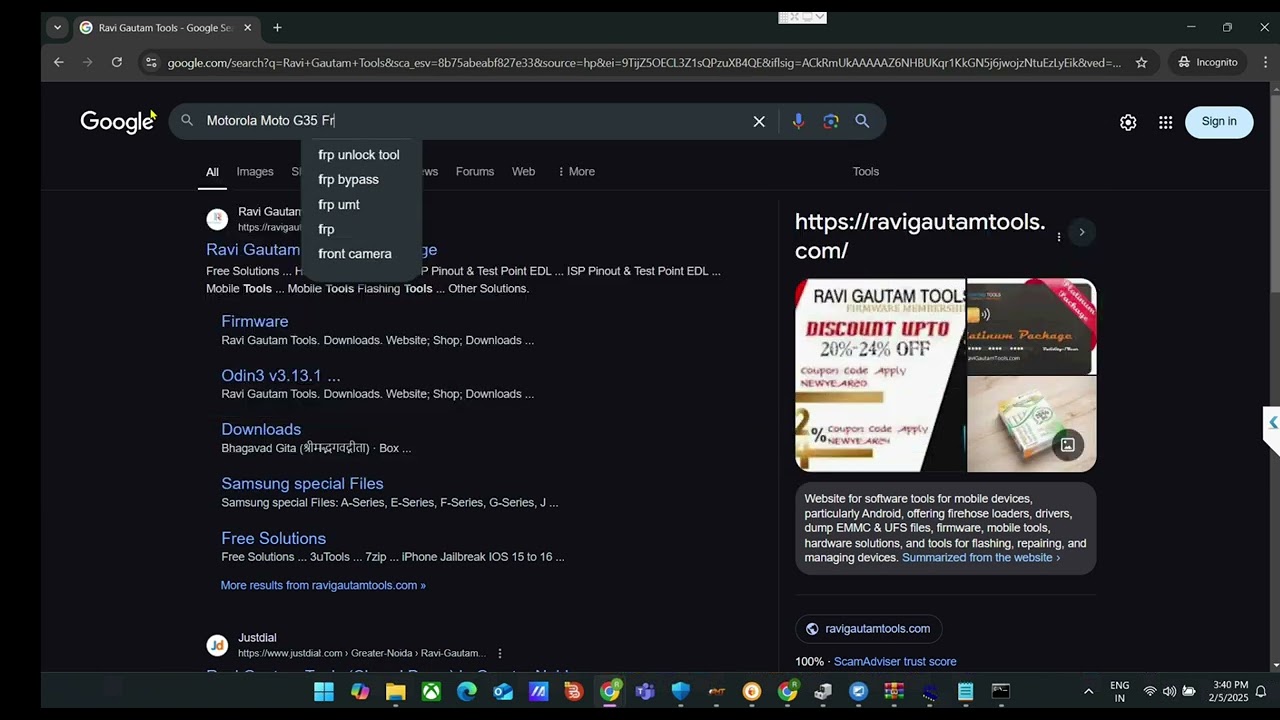This screenshot has width=1280, height=720.
Task: Open File Explorer from the taskbar
Action: 396,691
